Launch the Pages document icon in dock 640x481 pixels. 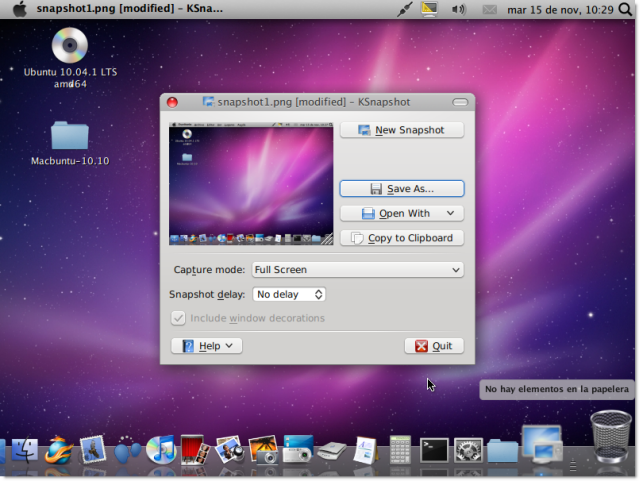(x=365, y=450)
